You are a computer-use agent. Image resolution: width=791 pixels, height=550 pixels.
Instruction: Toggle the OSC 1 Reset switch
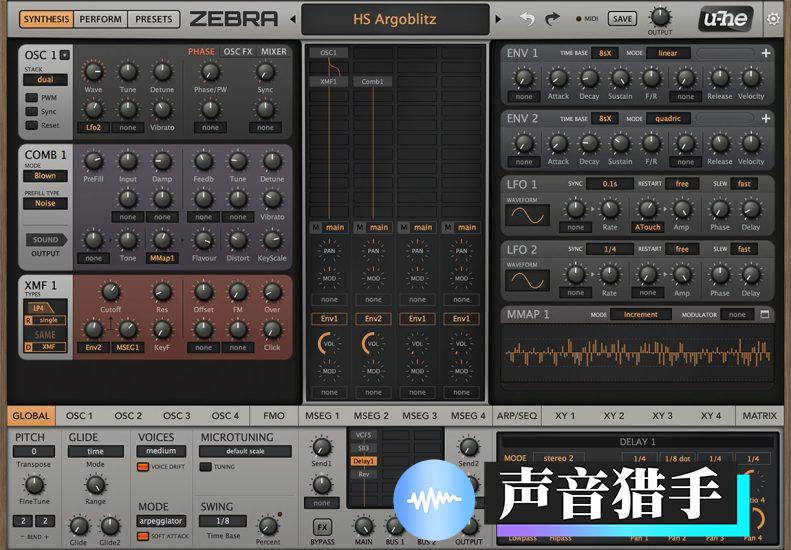[x=31, y=125]
